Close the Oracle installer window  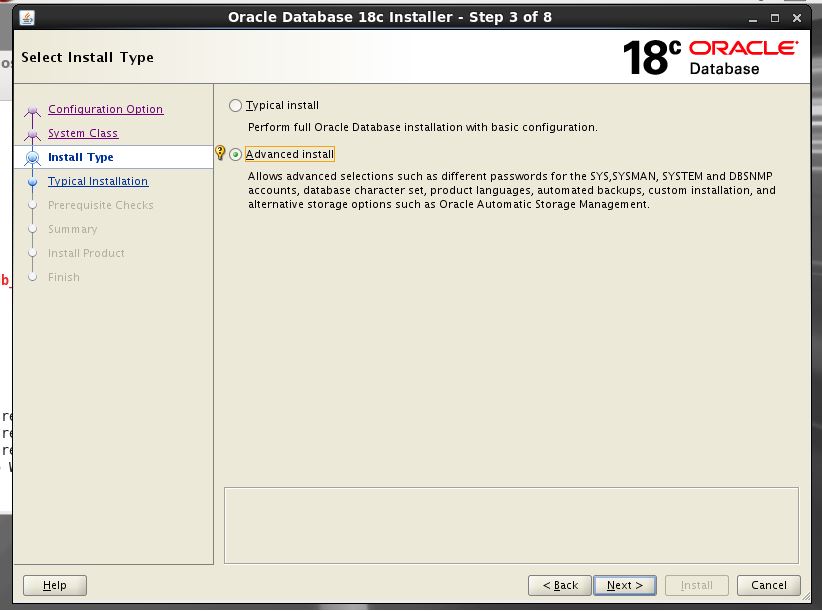(797, 18)
